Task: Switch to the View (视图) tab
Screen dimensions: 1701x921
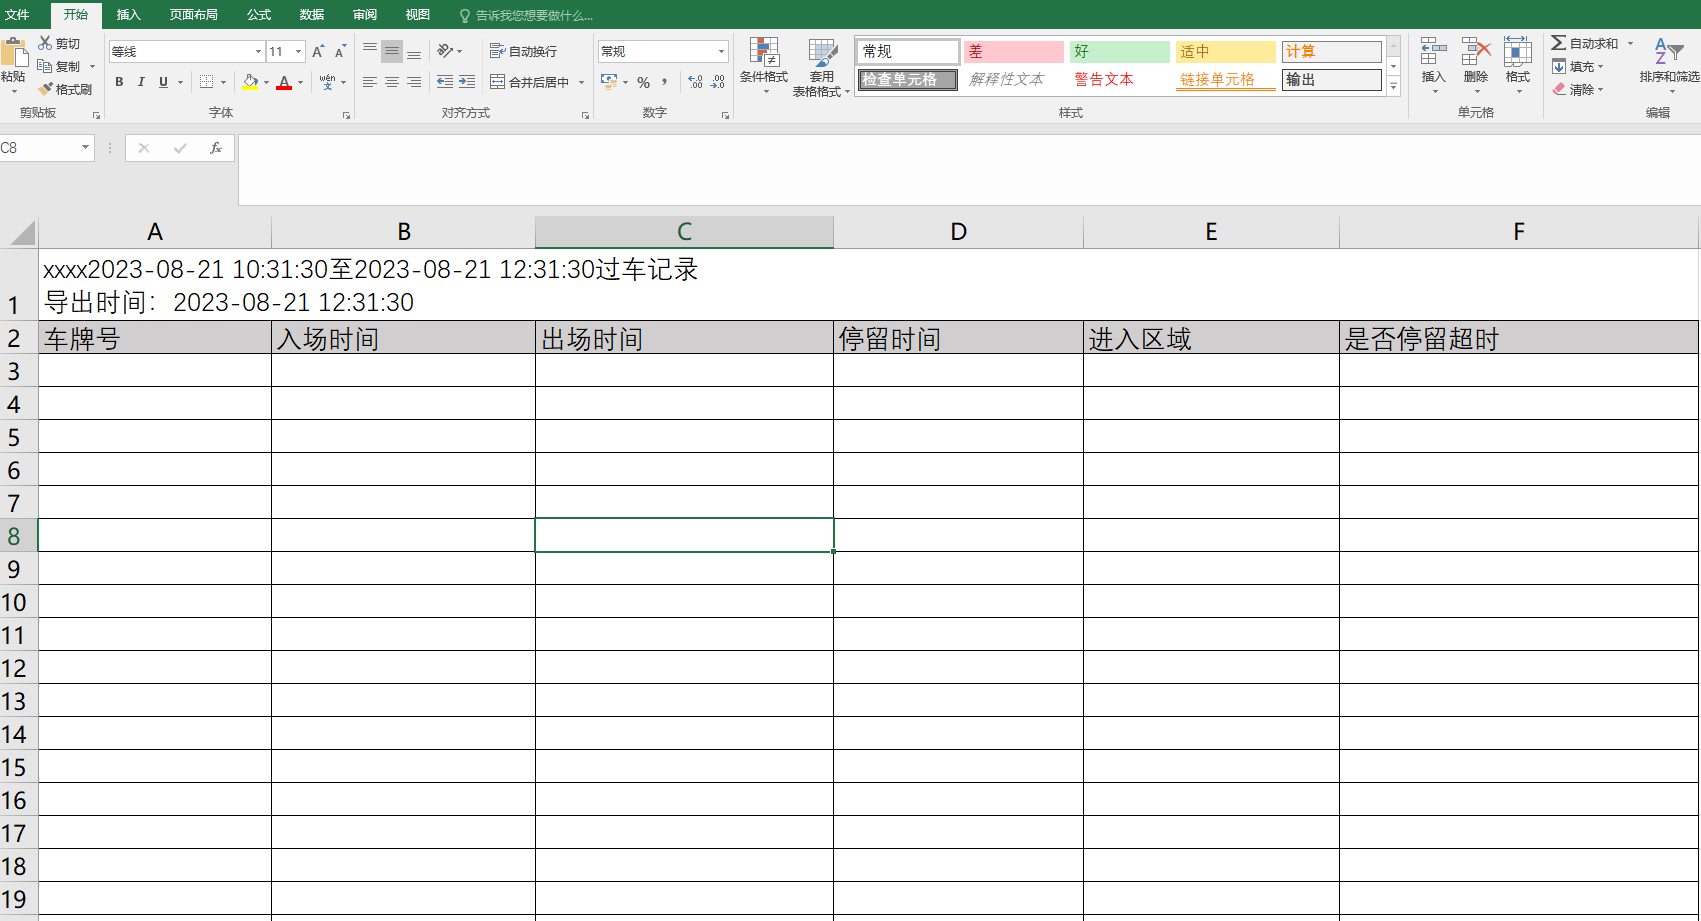Action: click(x=418, y=15)
